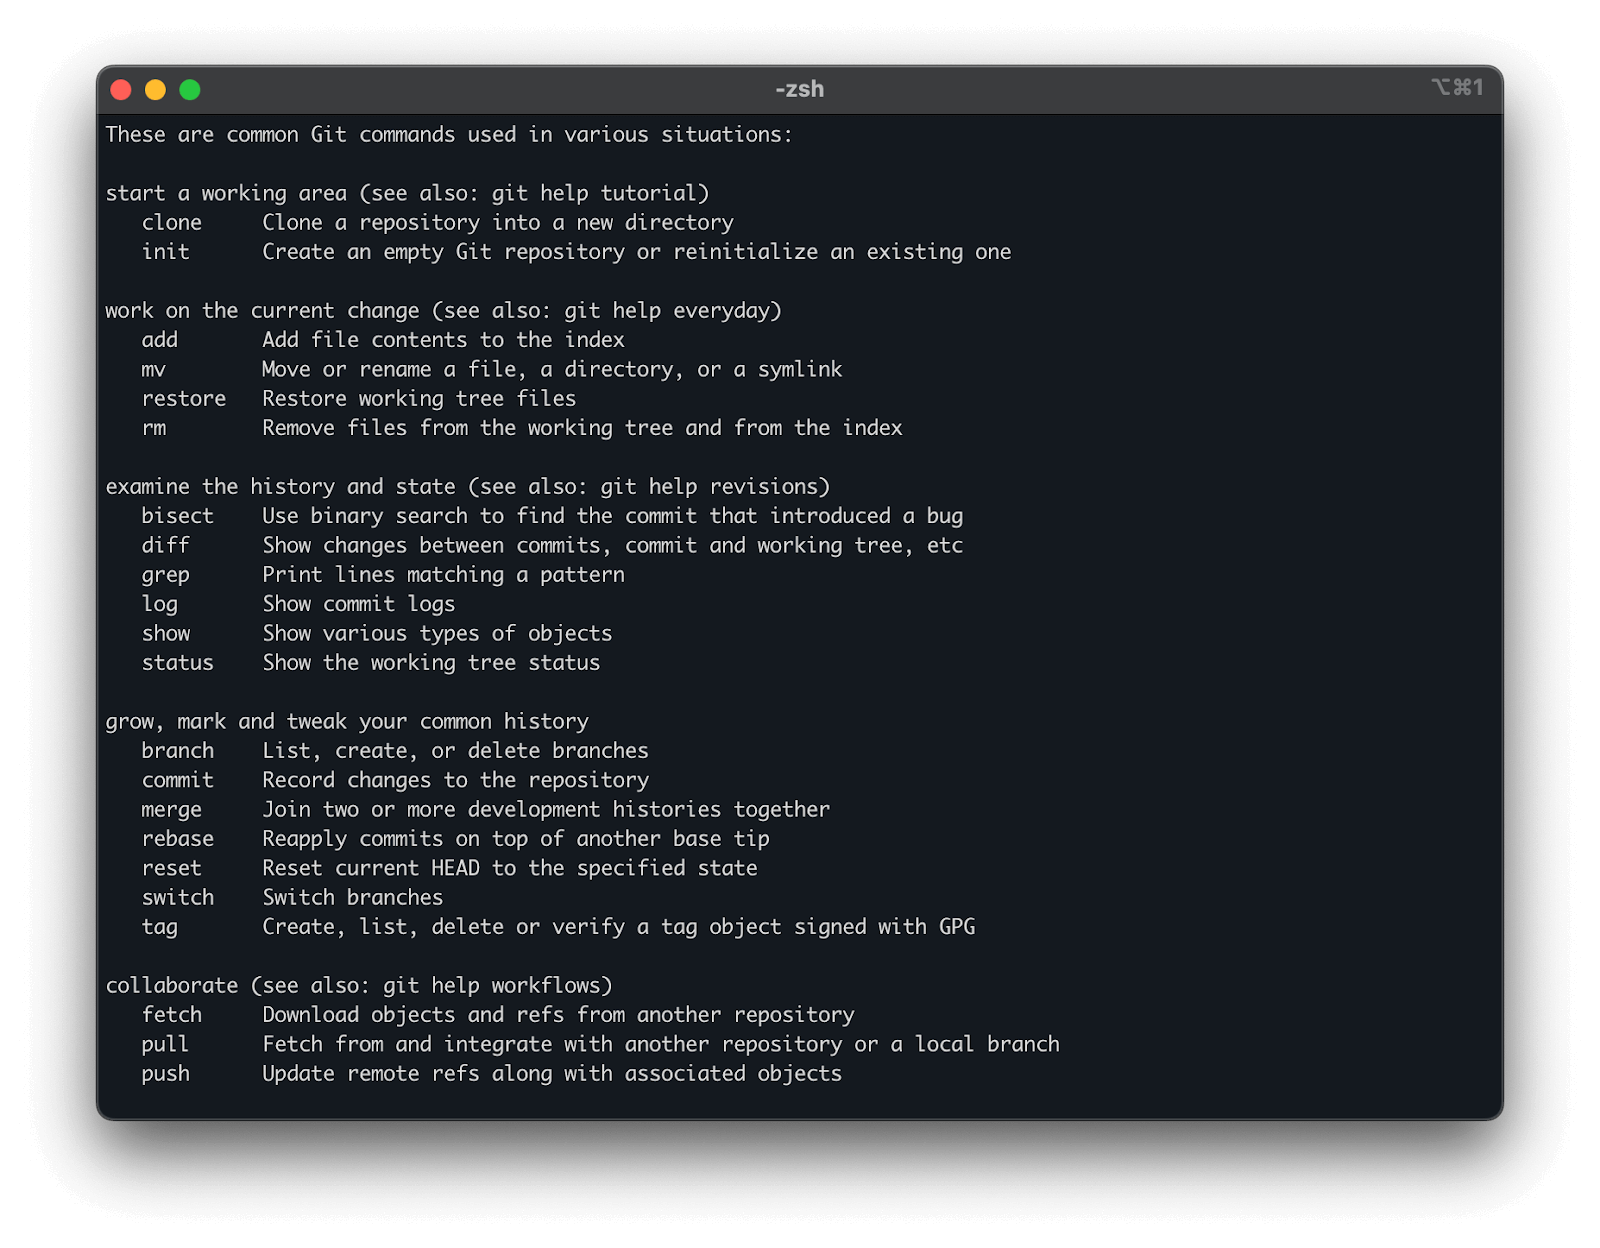Click the 'restore' command name in the list
The image size is (1600, 1248).
pos(184,399)
